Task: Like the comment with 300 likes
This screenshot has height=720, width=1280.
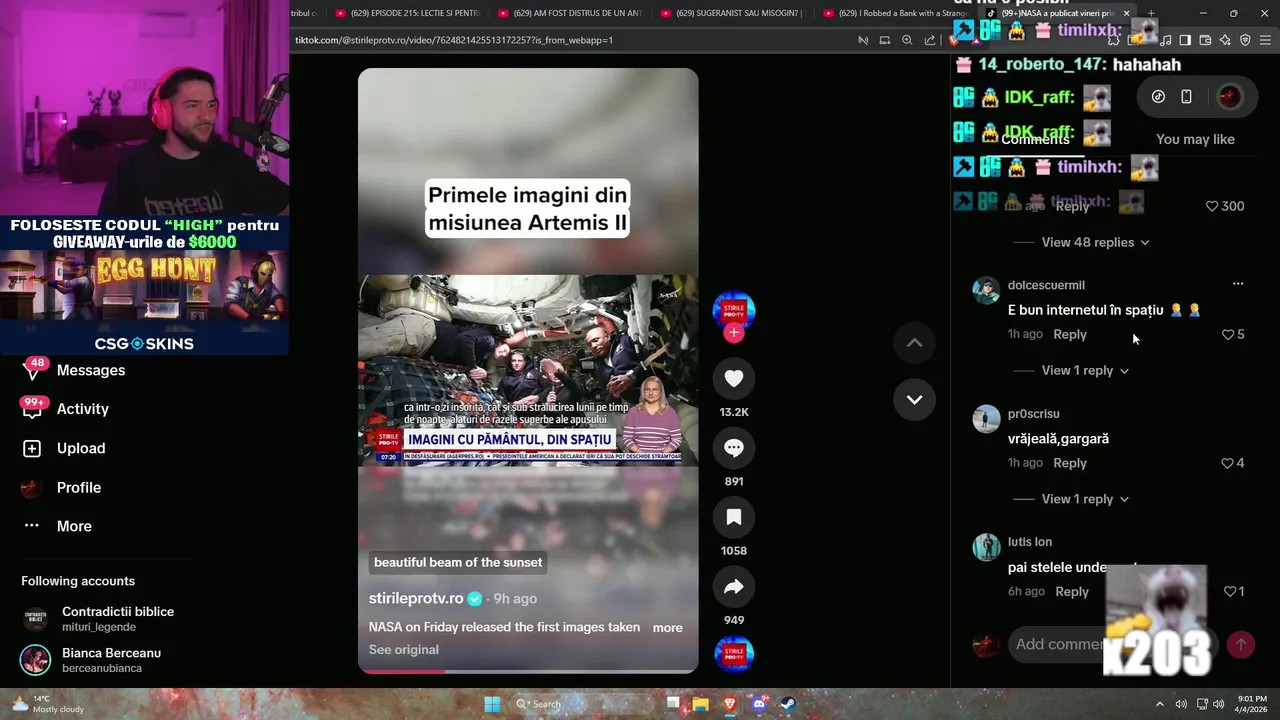Action: (1212, 206)
